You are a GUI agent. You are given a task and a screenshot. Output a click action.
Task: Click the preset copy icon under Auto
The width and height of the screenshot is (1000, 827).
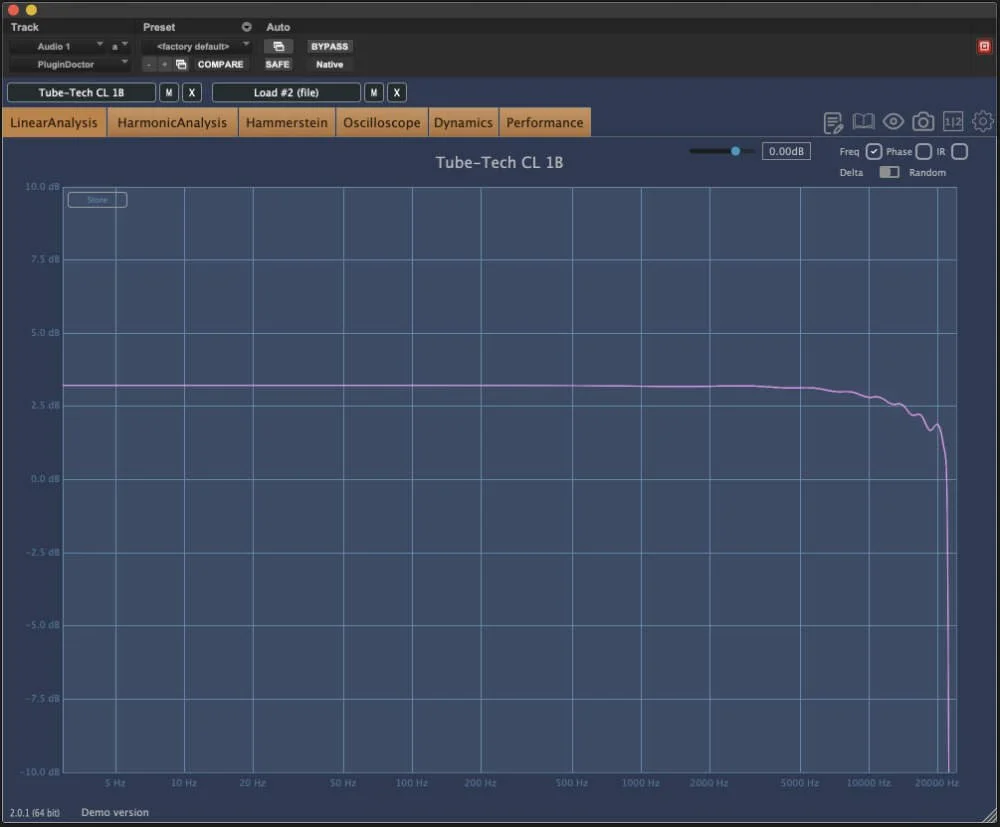(279, 46)
